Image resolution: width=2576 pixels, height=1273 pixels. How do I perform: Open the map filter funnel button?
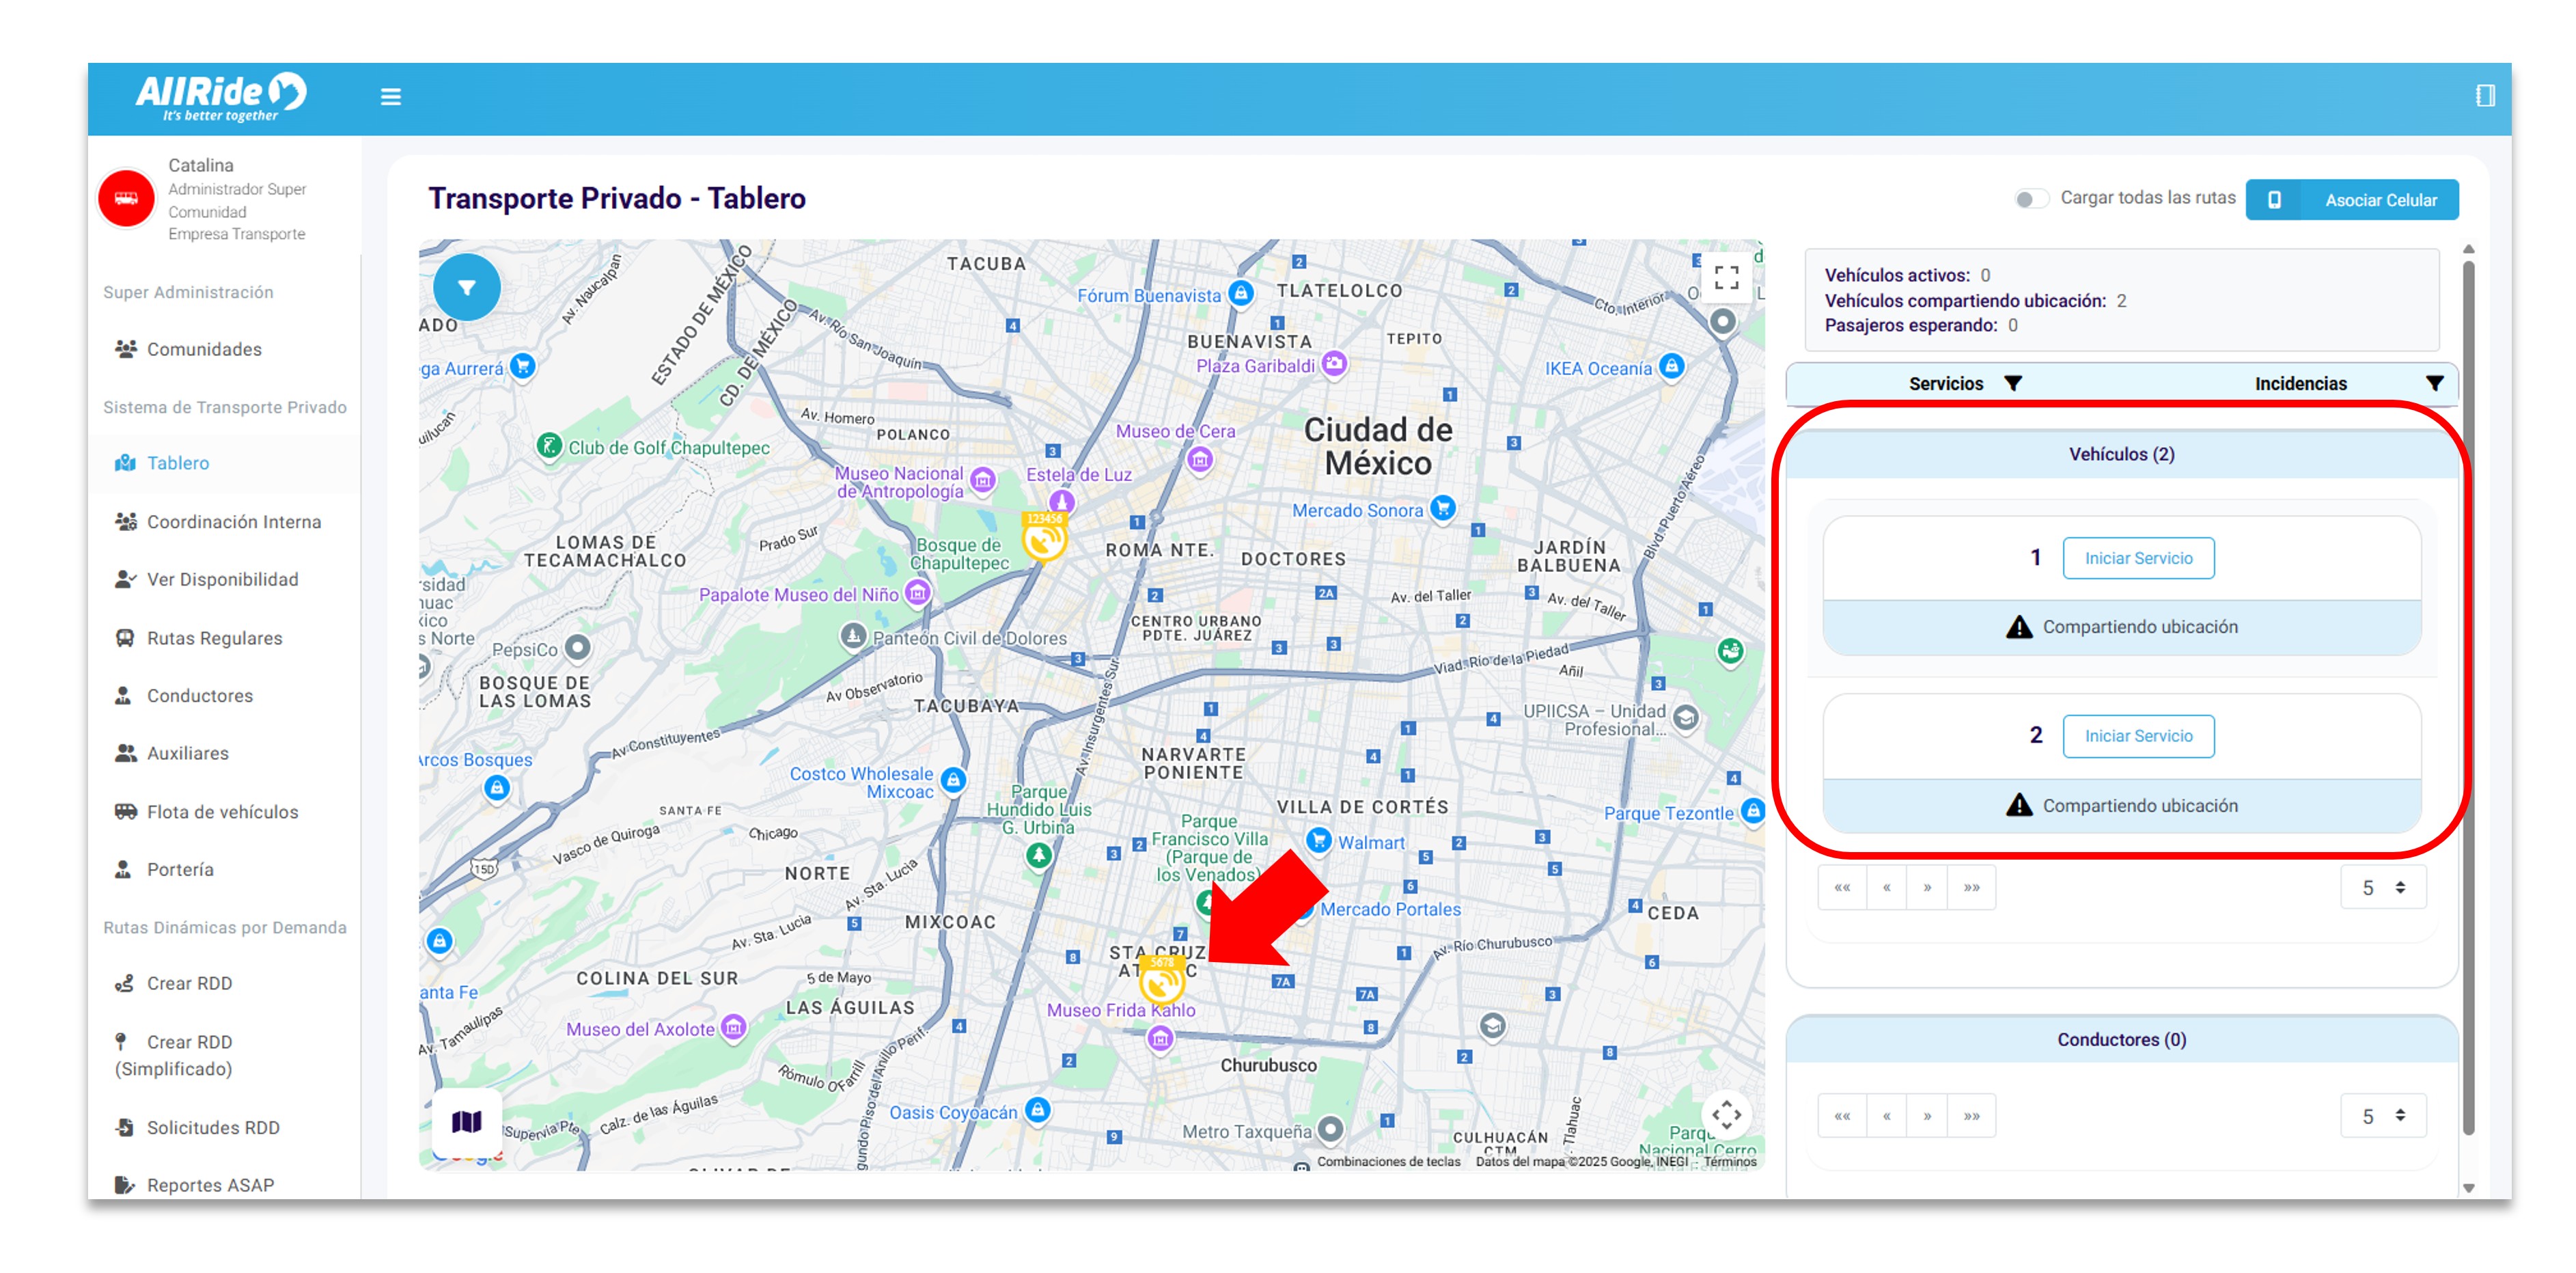pos(466,288)
